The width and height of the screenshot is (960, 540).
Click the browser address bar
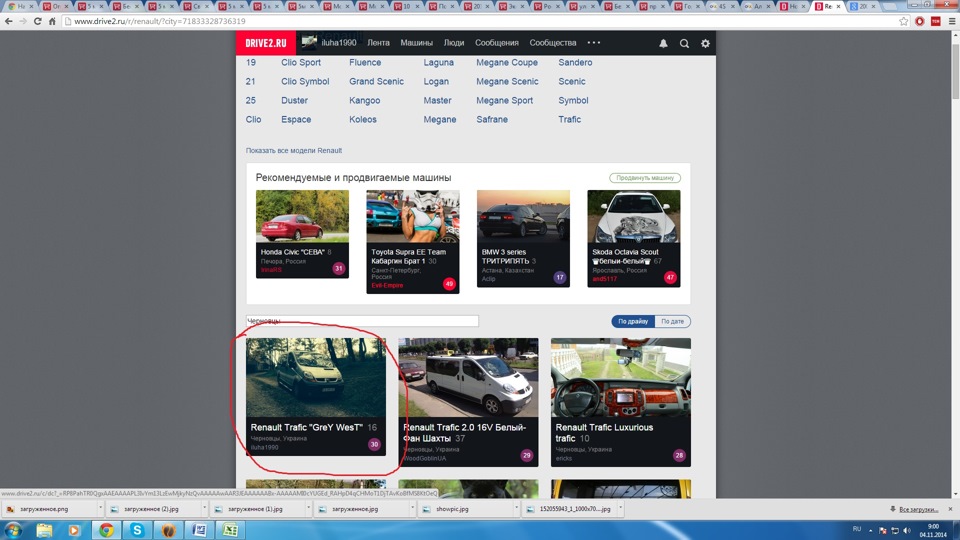pyautogui.click(x=478, y=21)
